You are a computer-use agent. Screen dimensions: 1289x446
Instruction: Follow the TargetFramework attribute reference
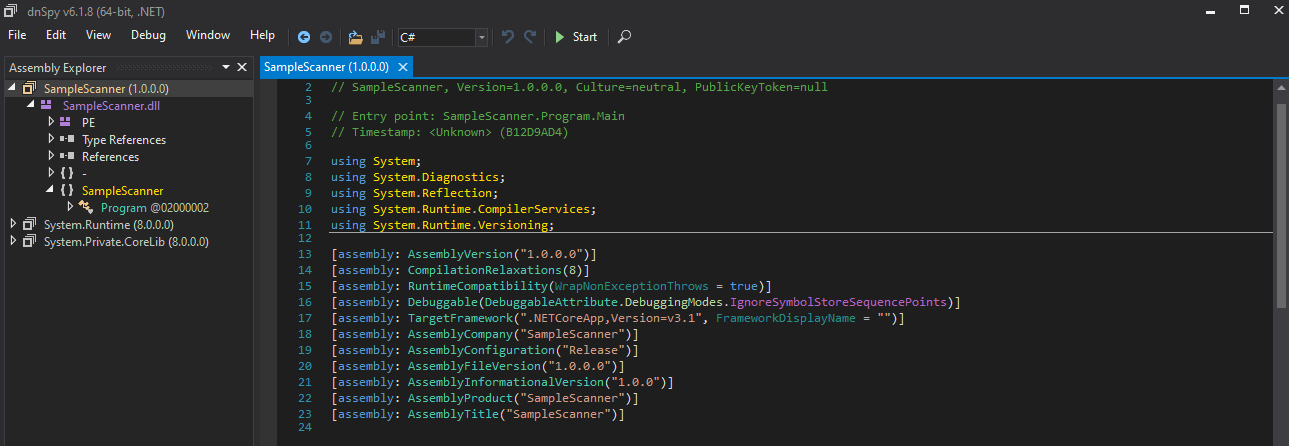tap(459, 318)
